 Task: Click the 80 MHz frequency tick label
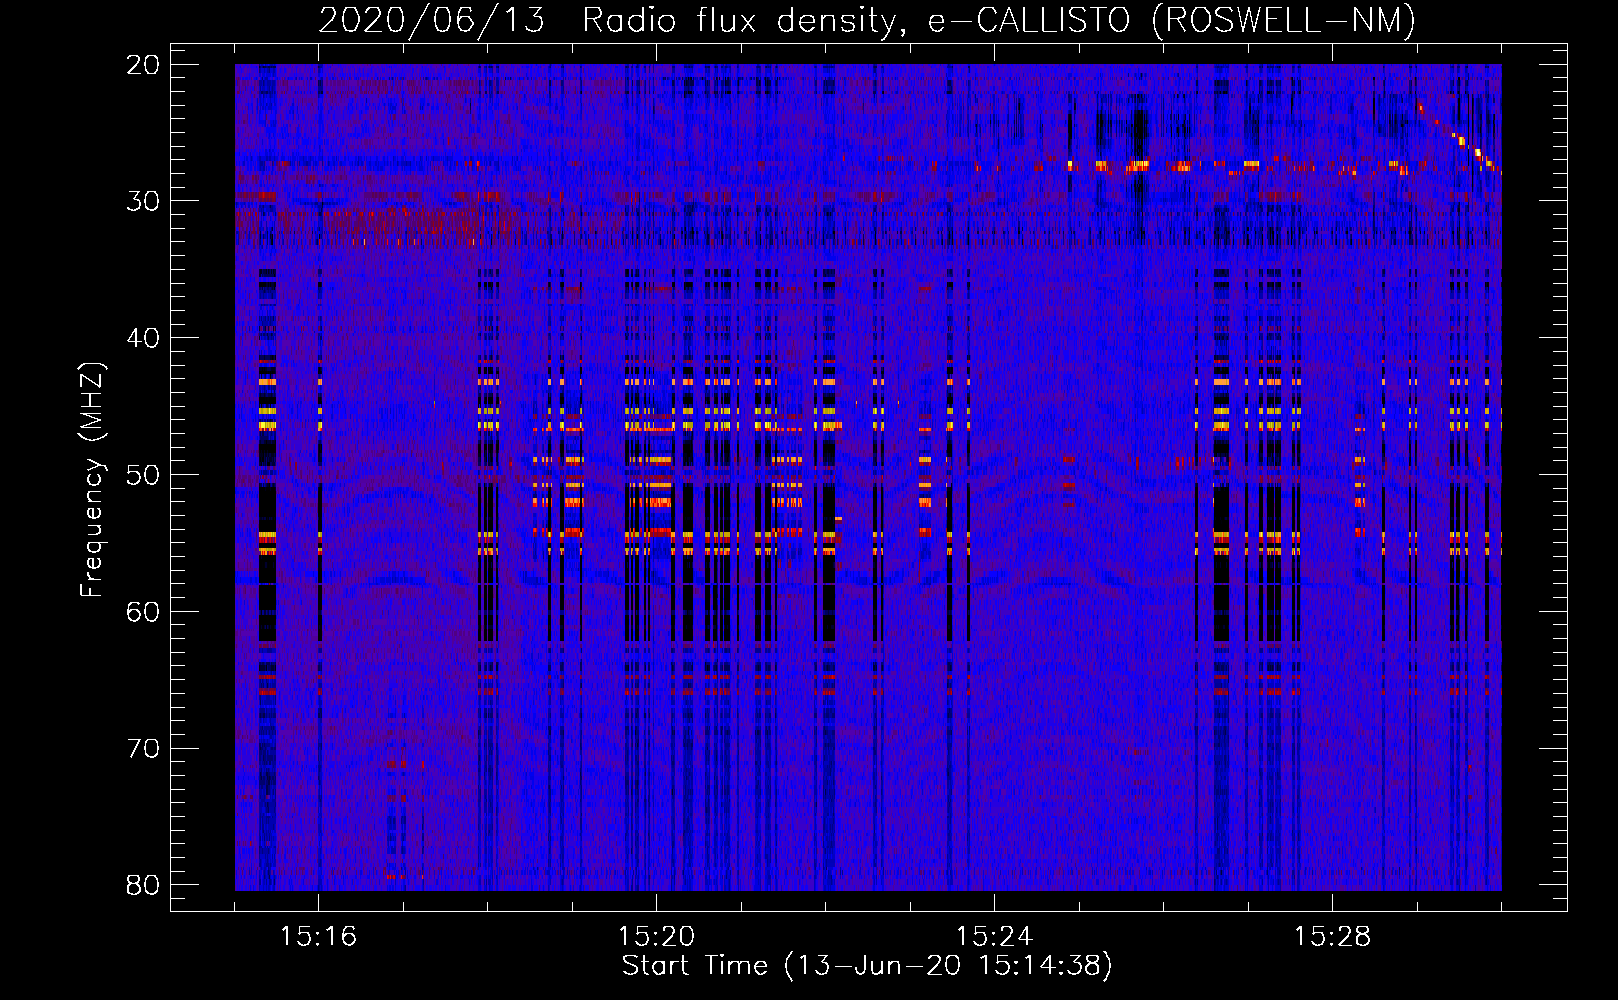(143, 885)
